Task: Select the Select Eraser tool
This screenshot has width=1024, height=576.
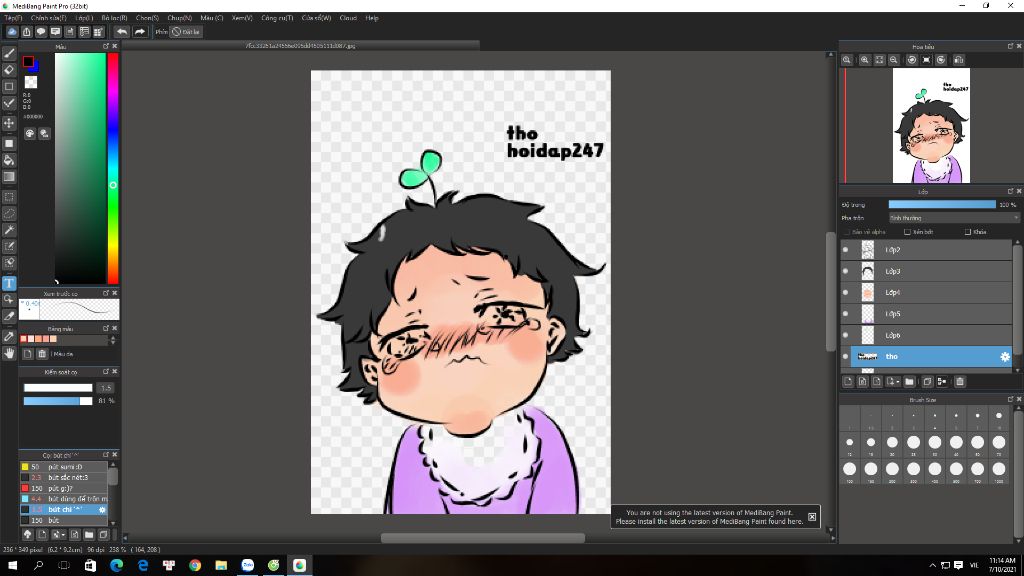Action: [x=9, y=263]
